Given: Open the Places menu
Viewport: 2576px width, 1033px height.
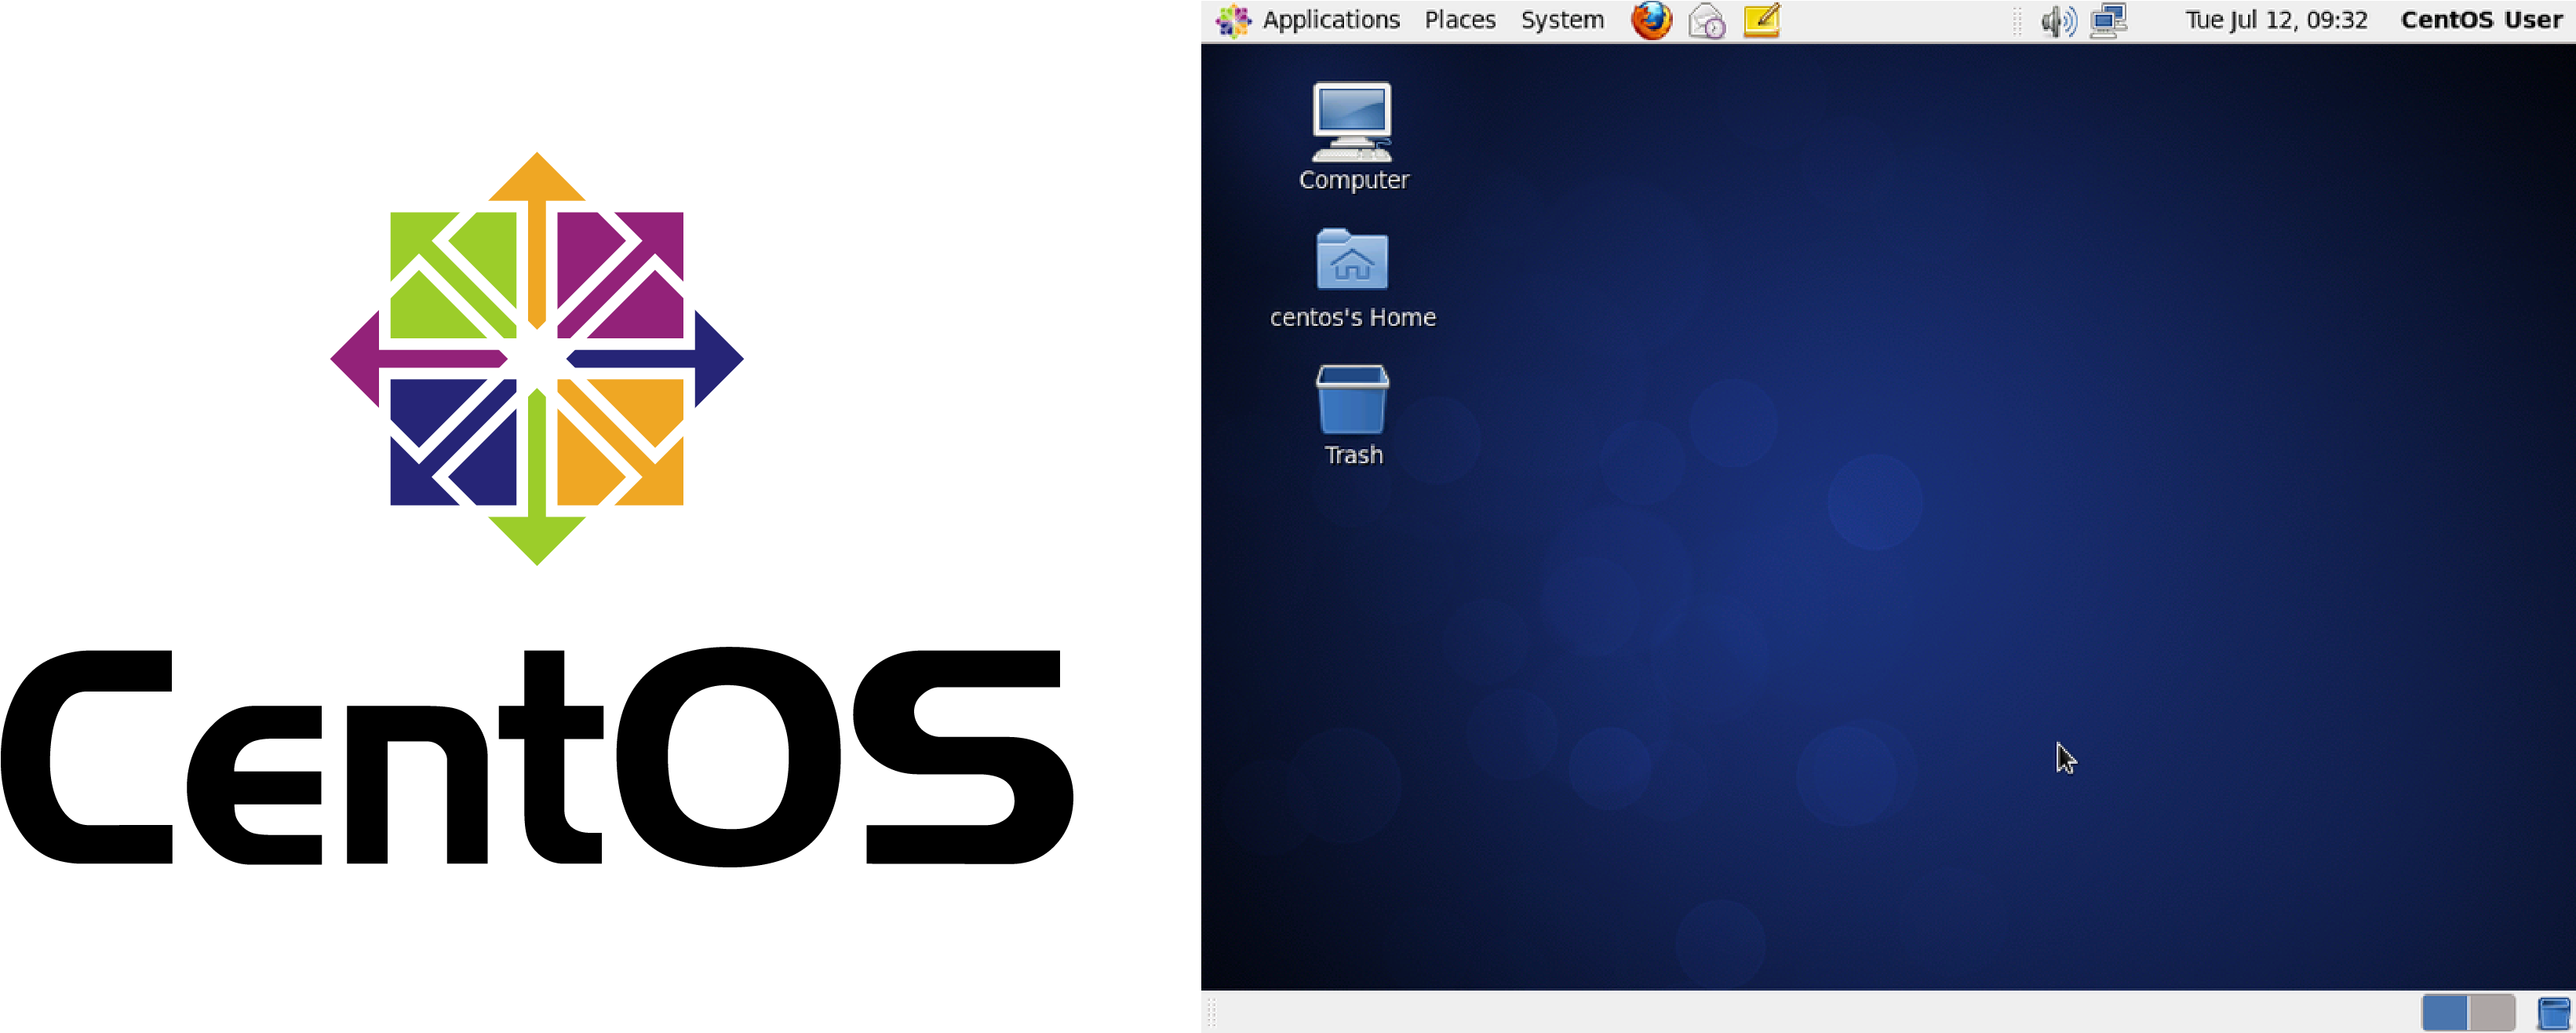Looking at the screenshot, I should [x=1459, y=19].
